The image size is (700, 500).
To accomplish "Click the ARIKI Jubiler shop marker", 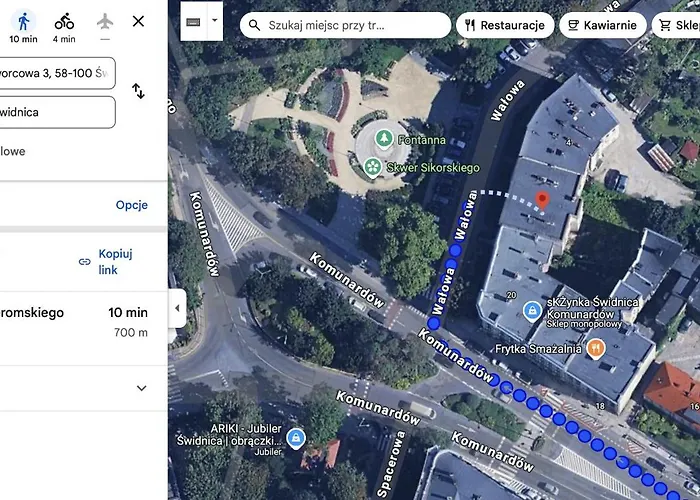I will click(x=295, y=438).
